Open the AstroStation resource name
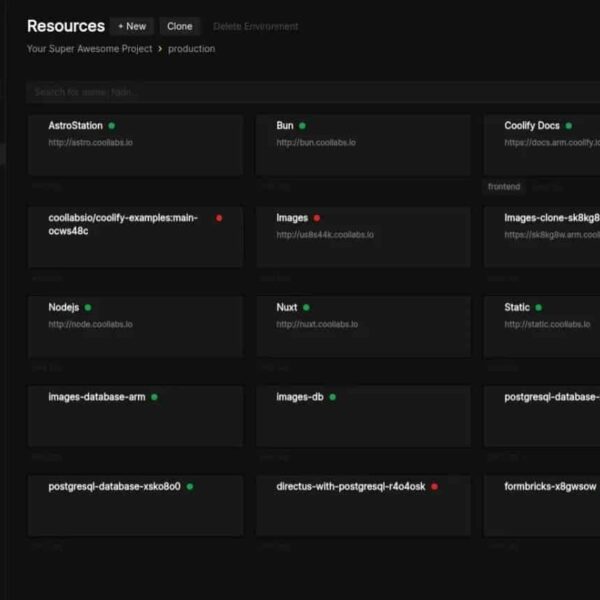 point(75,126)
